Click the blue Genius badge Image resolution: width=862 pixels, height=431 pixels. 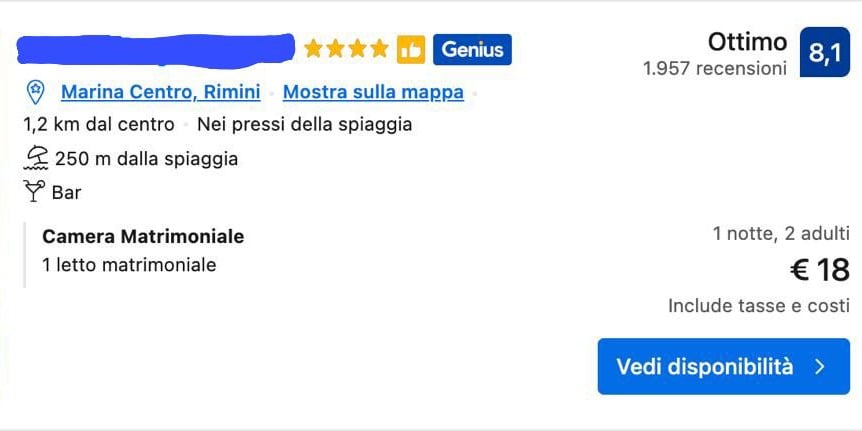click(472, 49)
